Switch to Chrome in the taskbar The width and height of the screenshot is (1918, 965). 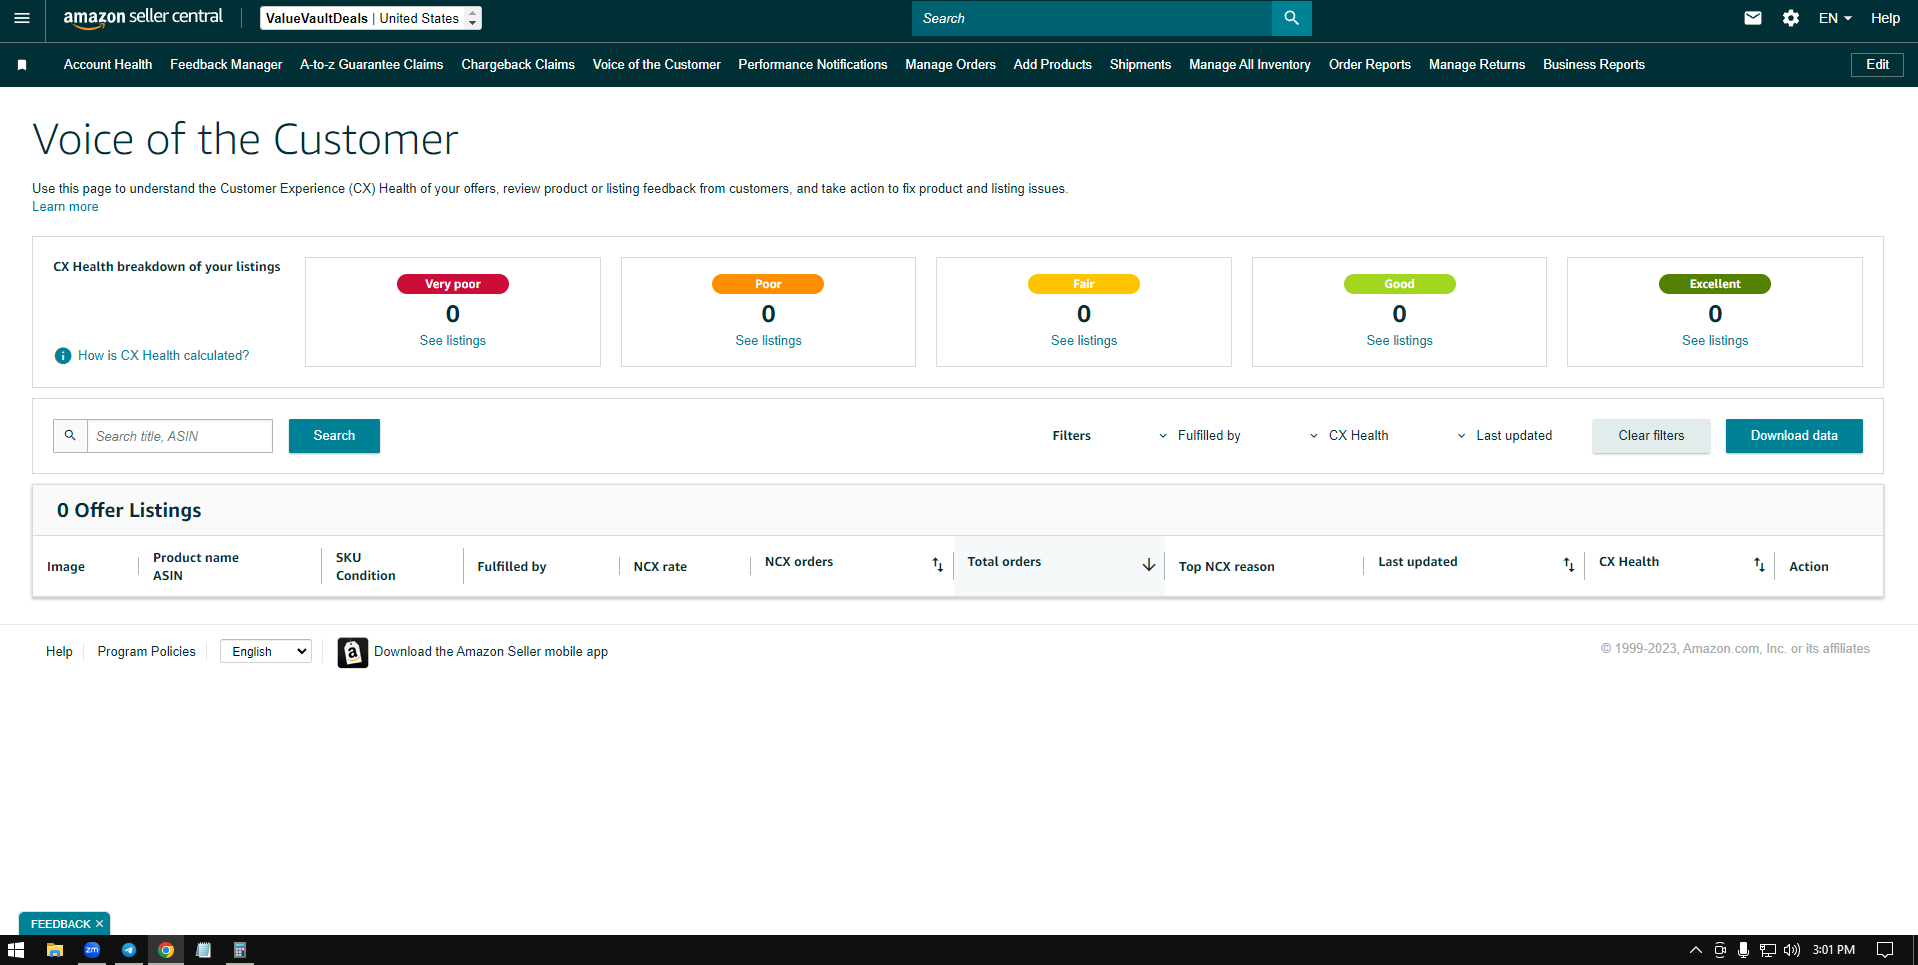point(166,950)
